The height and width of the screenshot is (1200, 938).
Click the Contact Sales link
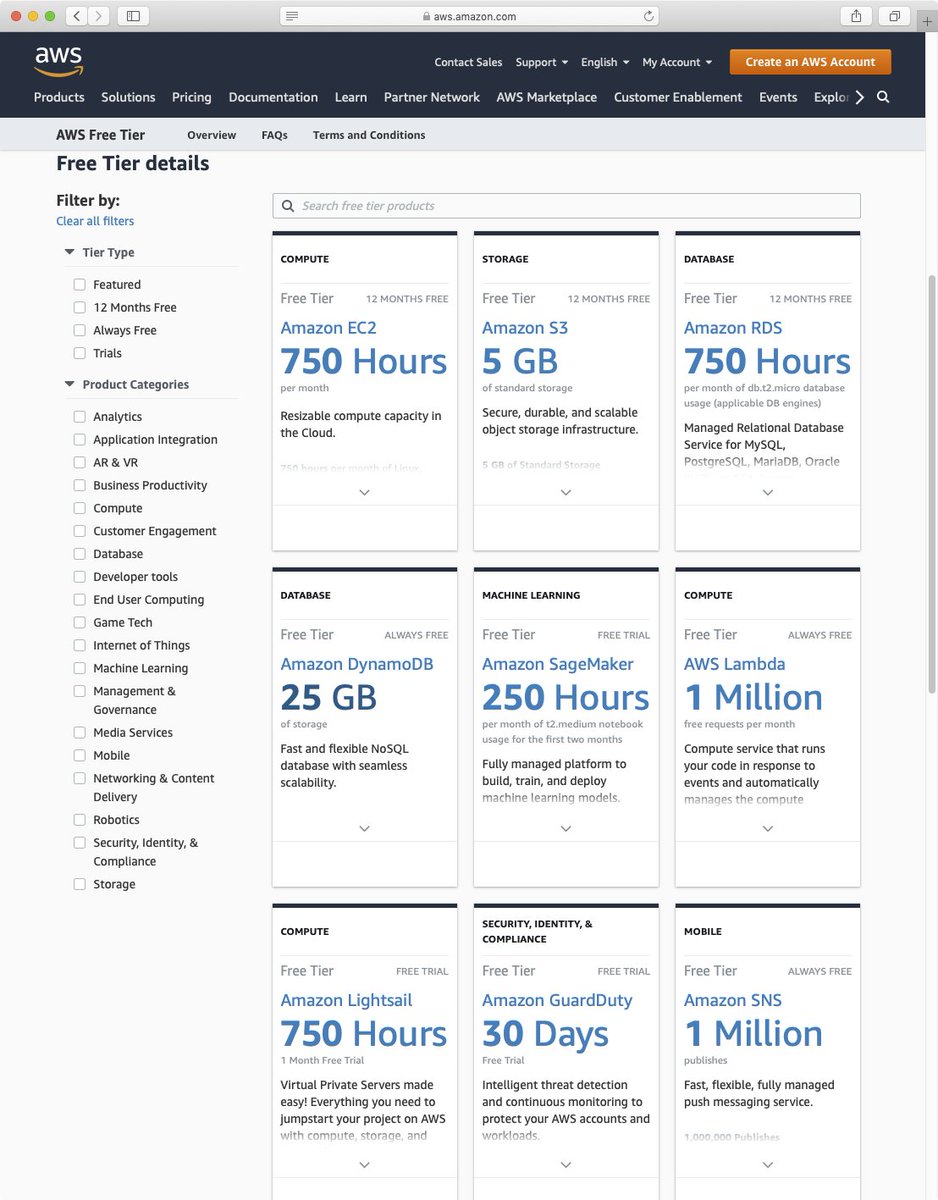(x=468, y=62)
